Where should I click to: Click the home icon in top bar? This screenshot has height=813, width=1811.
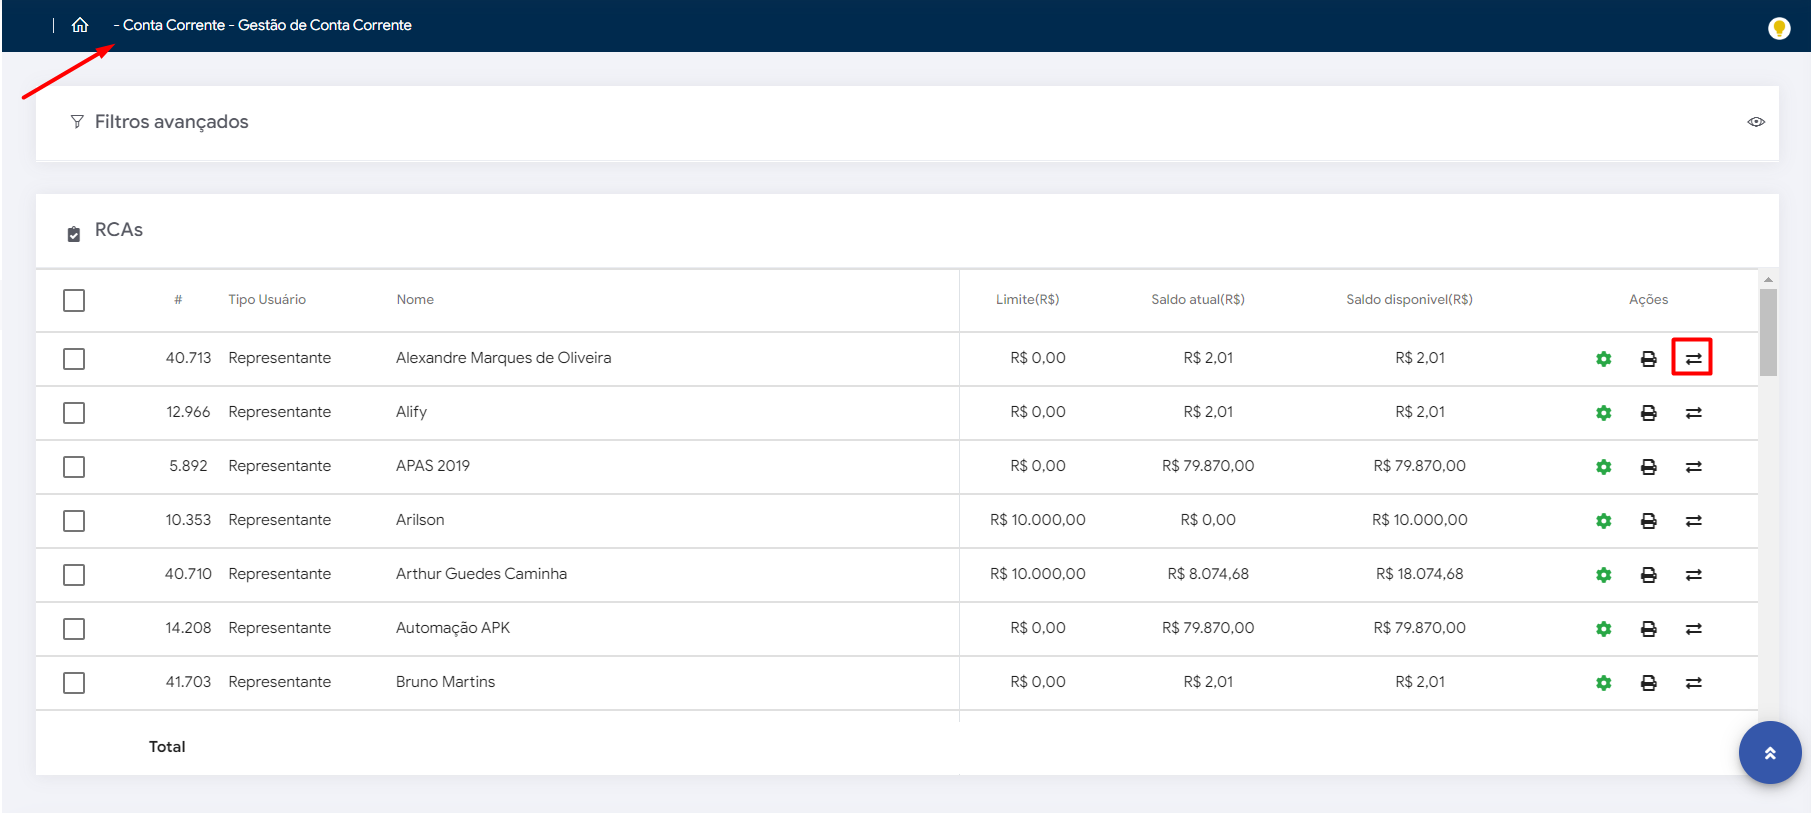click(80, 25)
